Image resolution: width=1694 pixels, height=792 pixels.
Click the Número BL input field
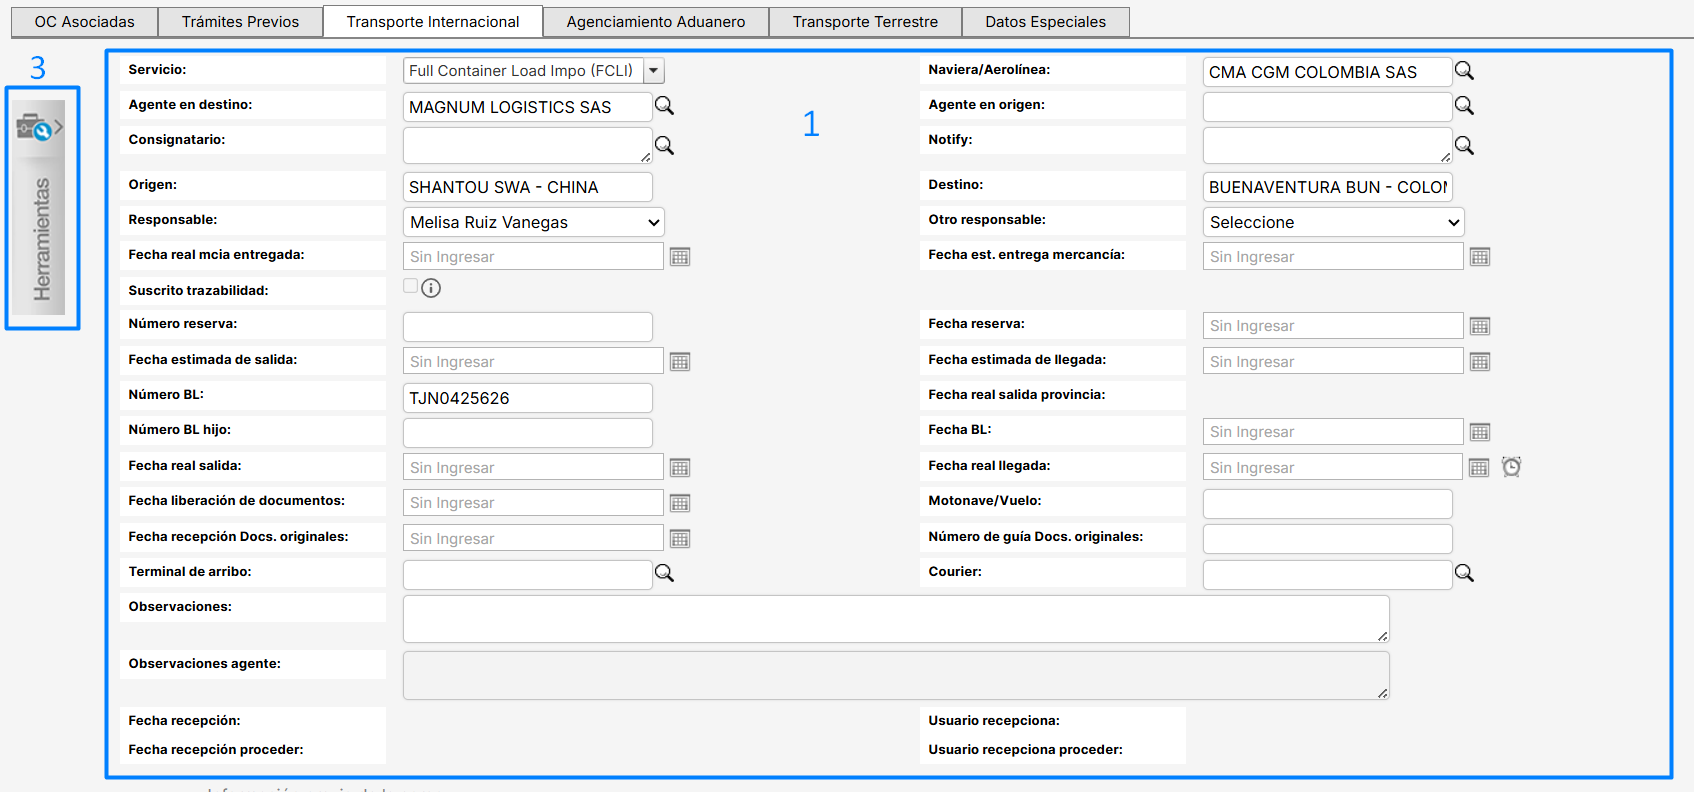[527, 398]
